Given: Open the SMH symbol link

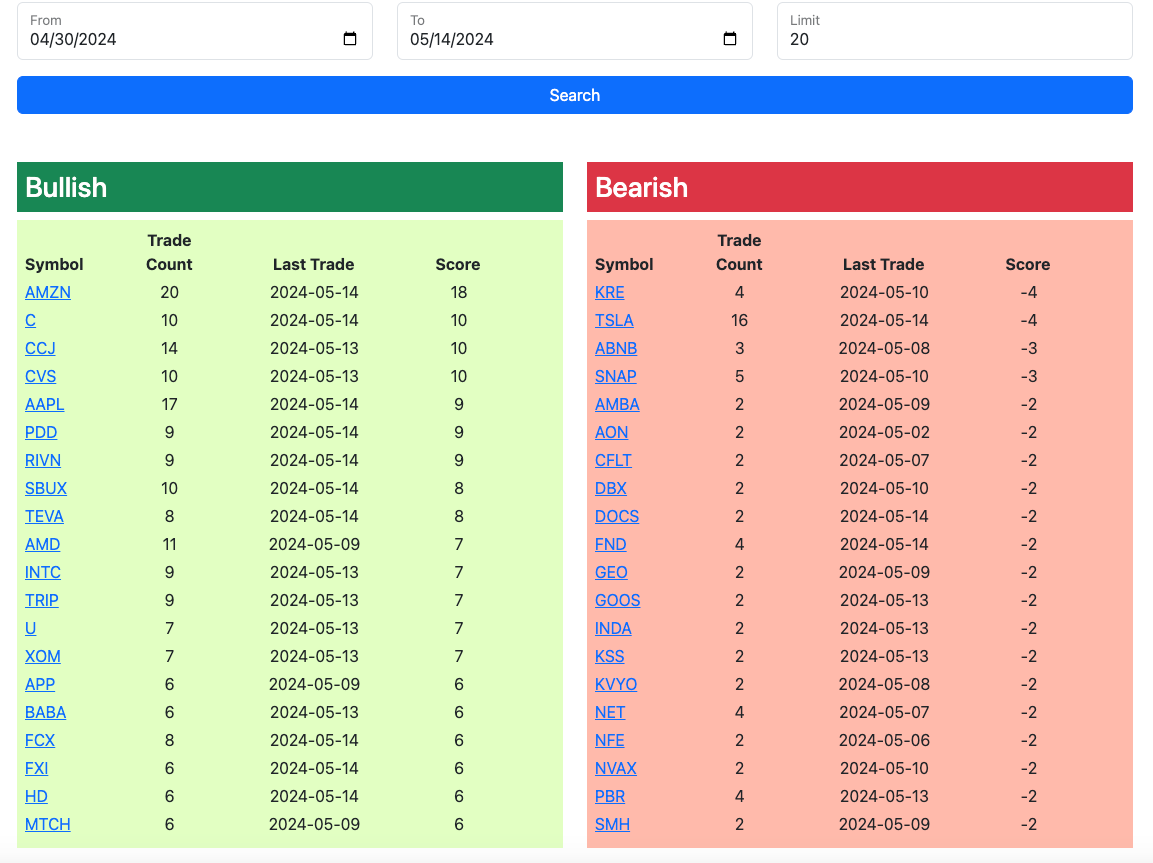Looking at the screenshot, I should click(x=613, y=824).
